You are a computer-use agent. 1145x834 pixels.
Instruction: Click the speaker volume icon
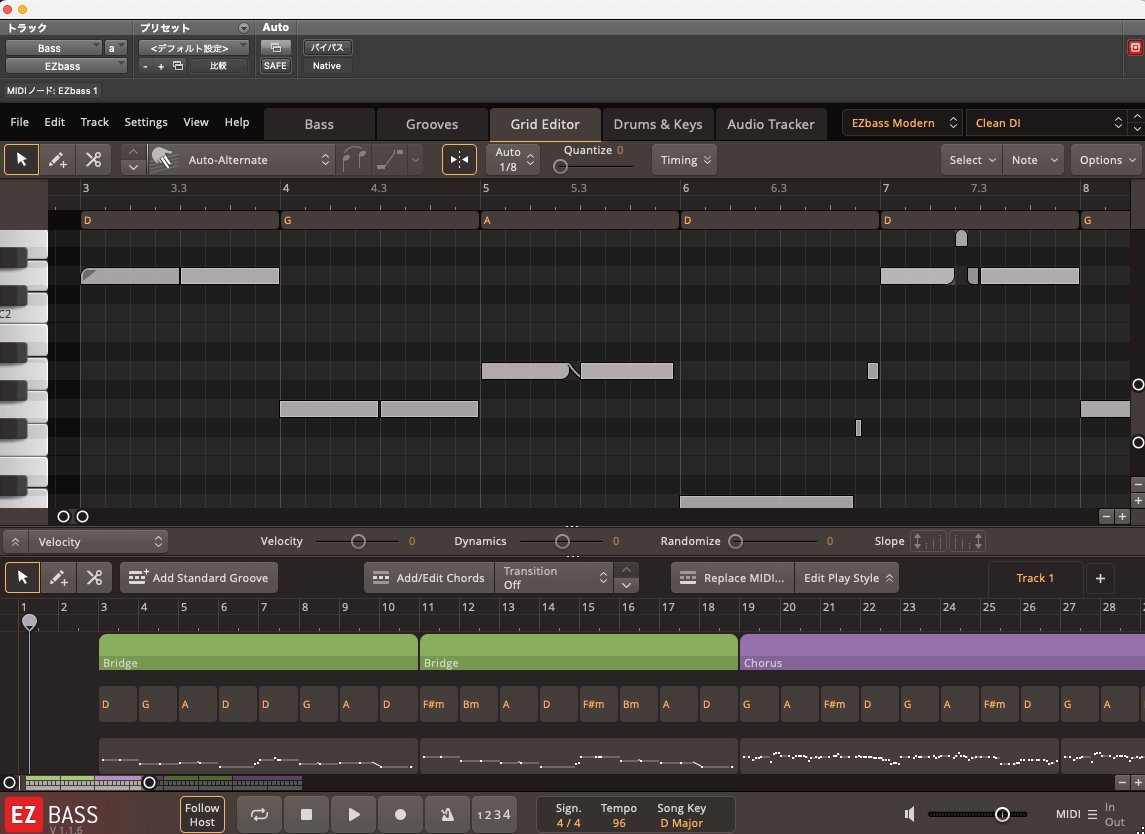pos(910,814)
